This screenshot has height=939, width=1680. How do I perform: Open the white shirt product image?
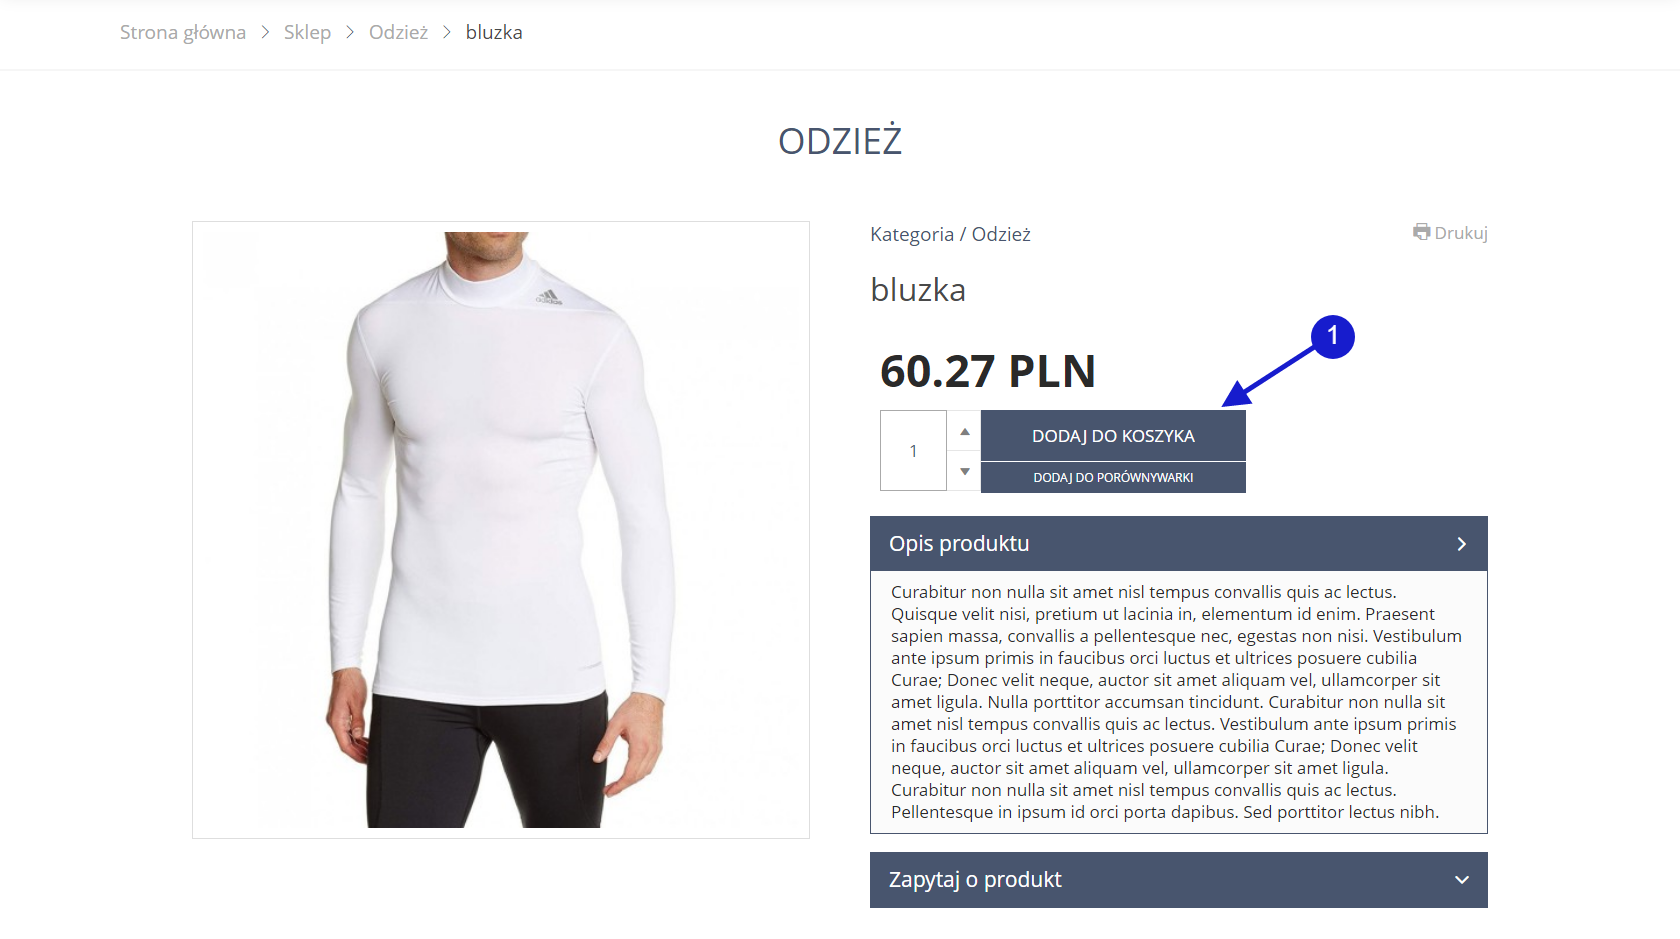tap(501, 530)
